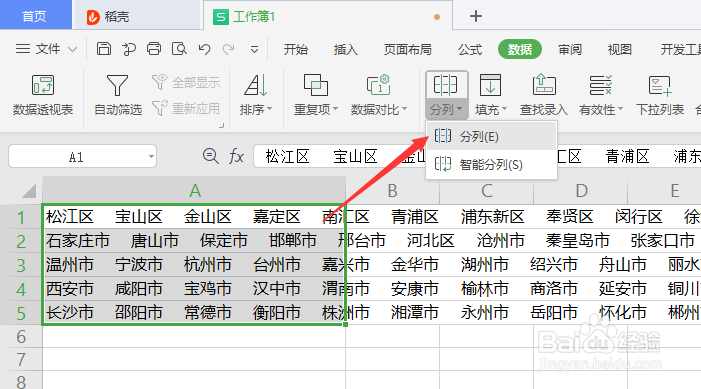Expand the quick access toolbar customize arrow

pyautogui.click(x=254, y=49)
